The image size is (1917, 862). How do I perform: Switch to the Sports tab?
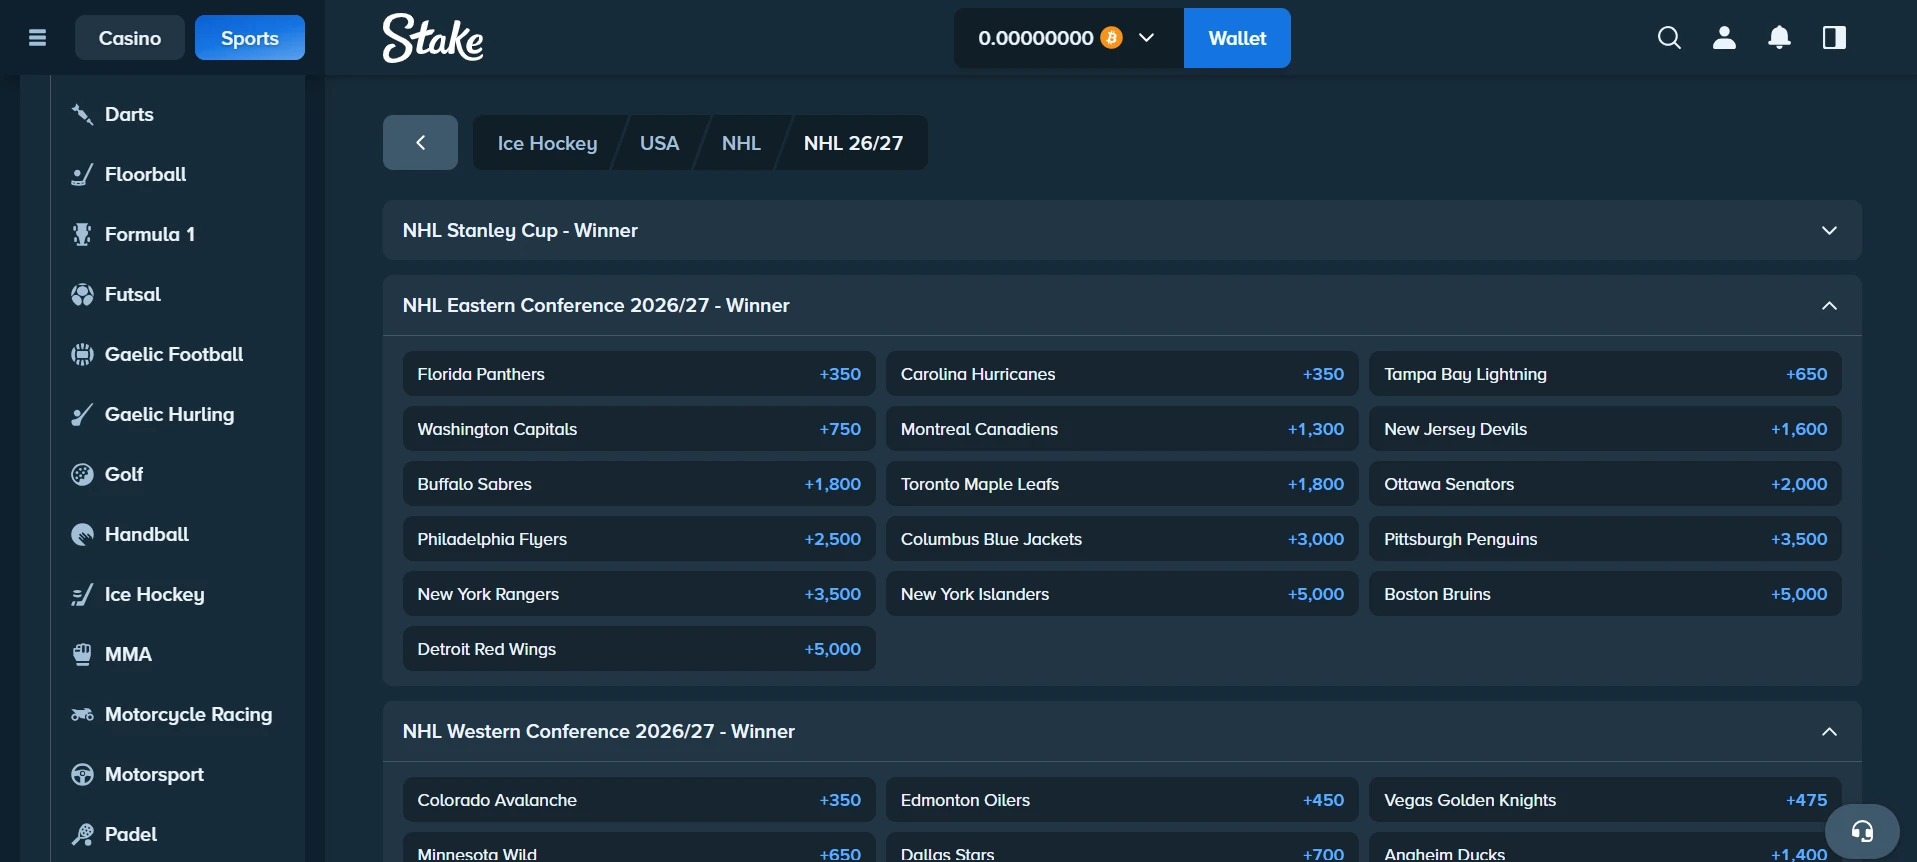tap(250, 38)
